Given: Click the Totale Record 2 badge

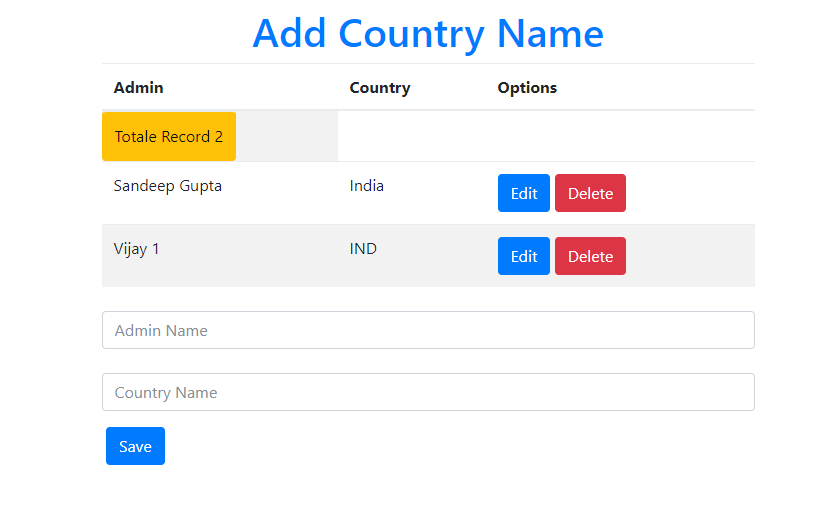Looking at the screenshot, I should [x=169, y=136].
